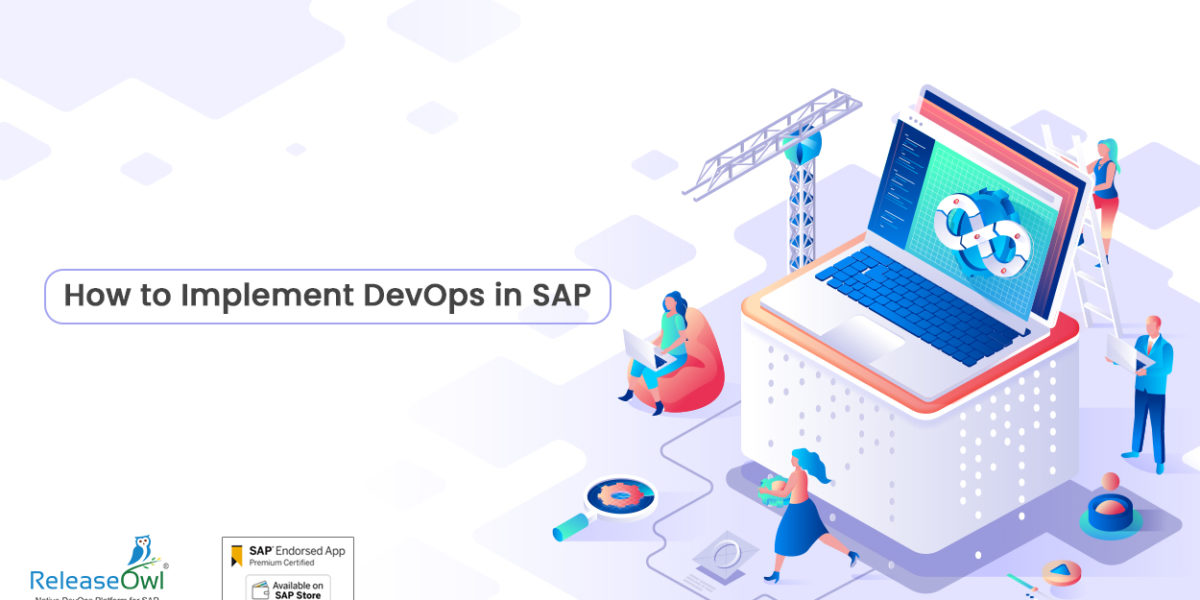The width and height of the screenshot is (1200, 600).
Task: Expand the title banner How to Implement DevOps in SAP
Action: [x=330, y=295]
